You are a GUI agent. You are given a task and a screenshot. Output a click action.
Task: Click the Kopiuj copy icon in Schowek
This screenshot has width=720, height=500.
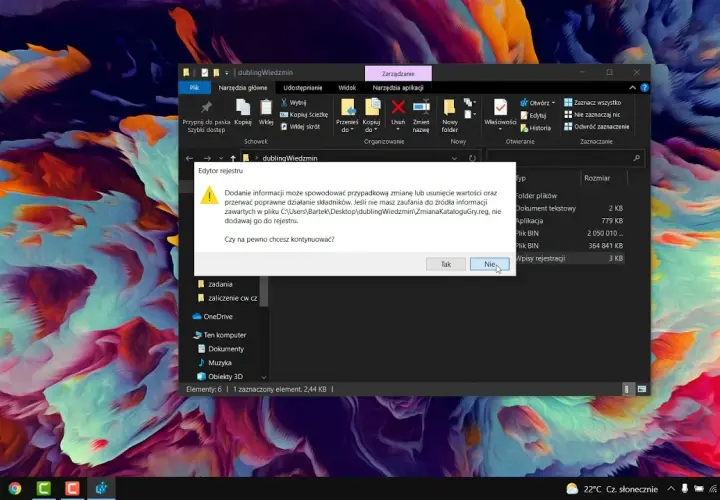pyautogui.click(x=243, y=108)
